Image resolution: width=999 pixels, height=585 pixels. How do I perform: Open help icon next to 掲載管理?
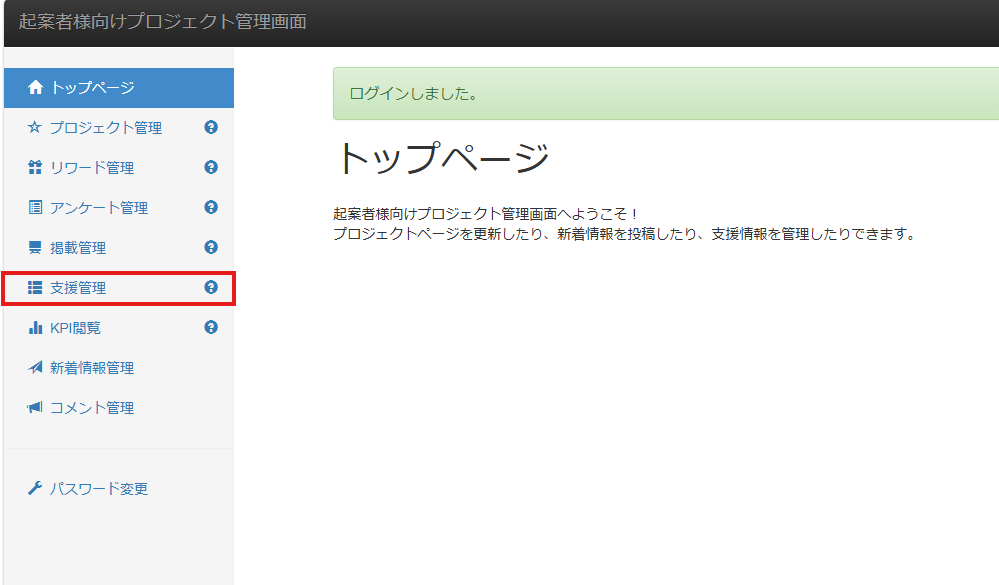click(x=211, y=247)
